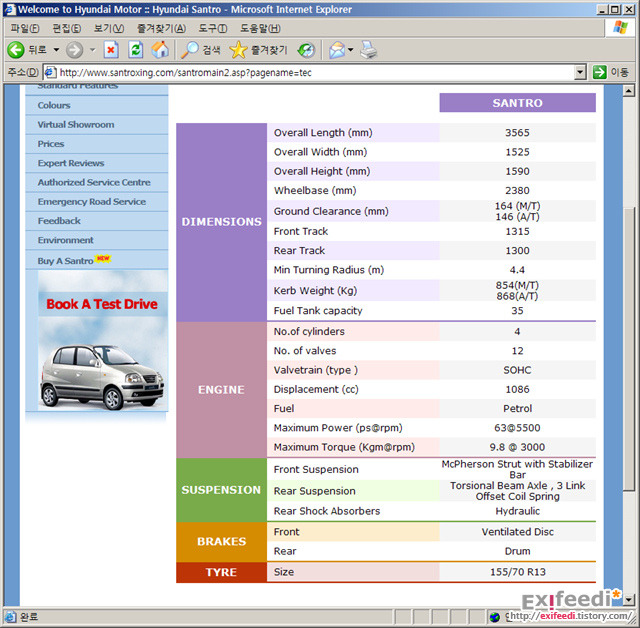Open the 도움말(H) menu
Image resolution: width=640 pixels, height=628 pixels.
click(260, 28)
